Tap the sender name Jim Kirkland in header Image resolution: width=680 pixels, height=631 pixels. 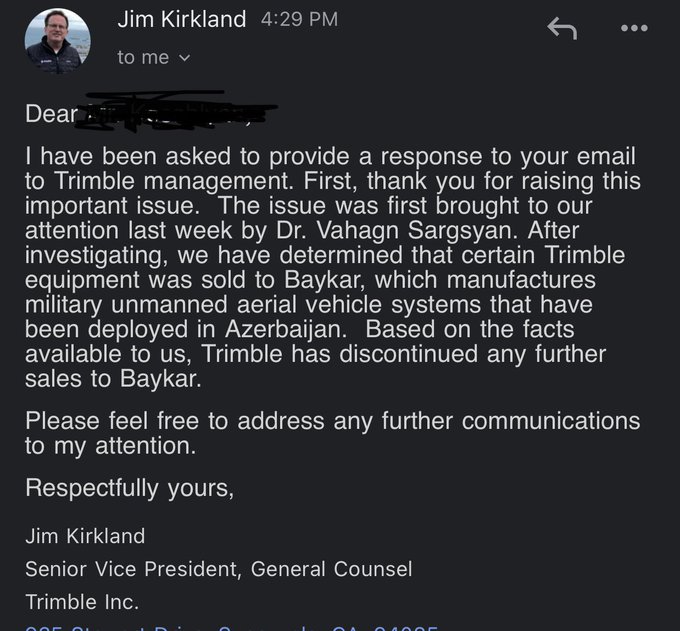[x=181, y=19]
